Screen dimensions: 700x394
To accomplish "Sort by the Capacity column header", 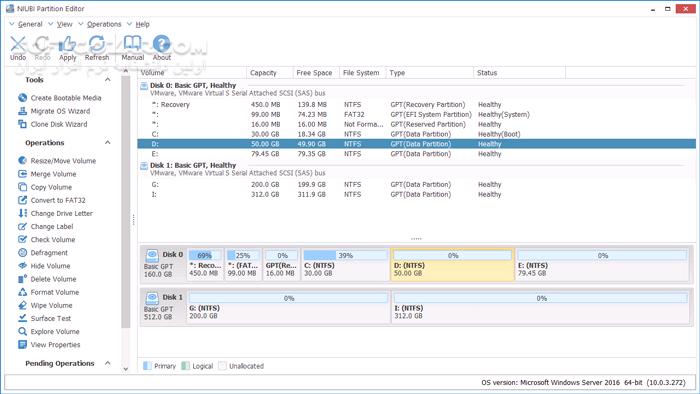I will [270, 73].
